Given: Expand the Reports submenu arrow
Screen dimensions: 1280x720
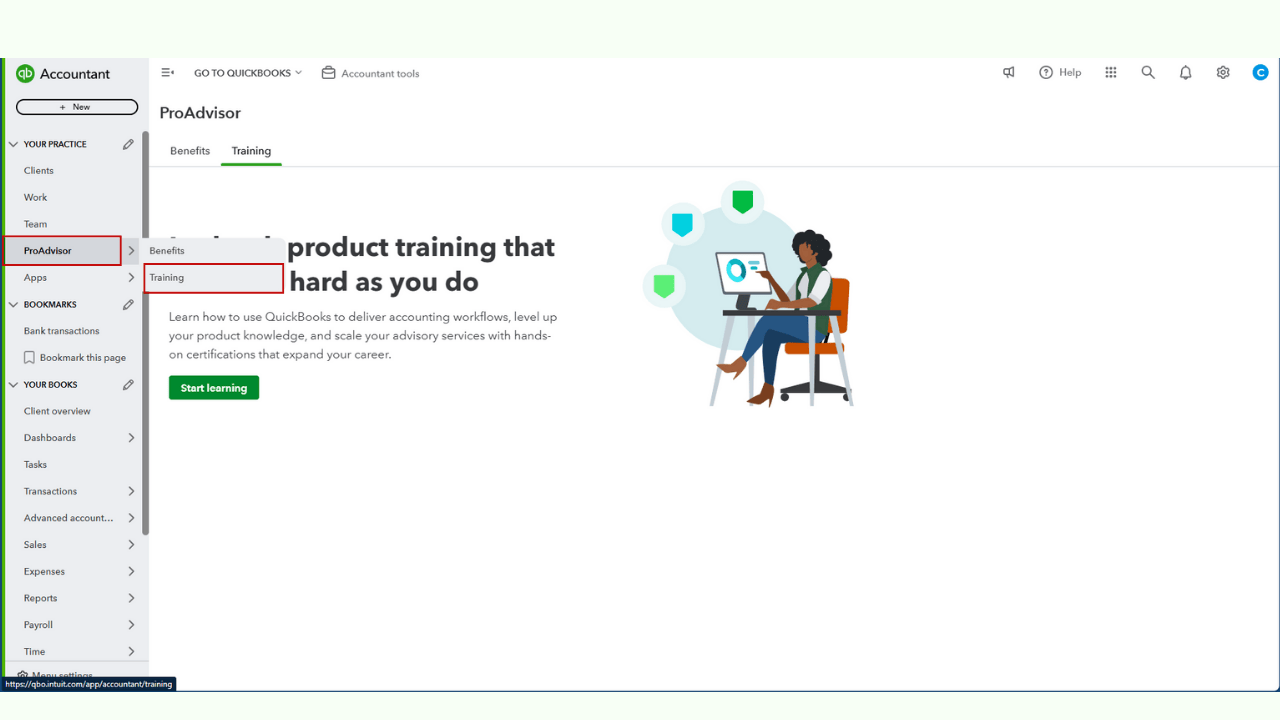Looking at the screenshot, I should point(131,598).
